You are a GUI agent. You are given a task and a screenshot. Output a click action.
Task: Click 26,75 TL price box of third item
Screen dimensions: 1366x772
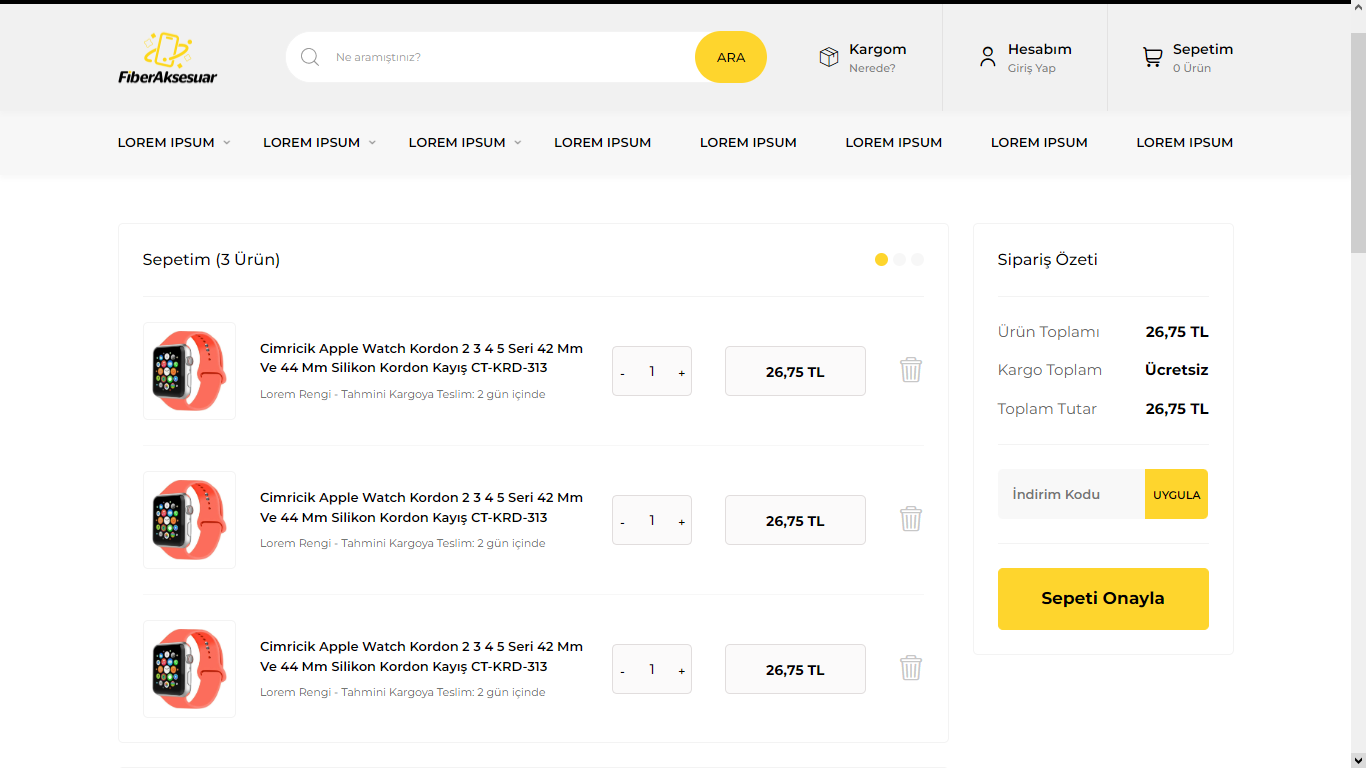(x=795, y=669)
